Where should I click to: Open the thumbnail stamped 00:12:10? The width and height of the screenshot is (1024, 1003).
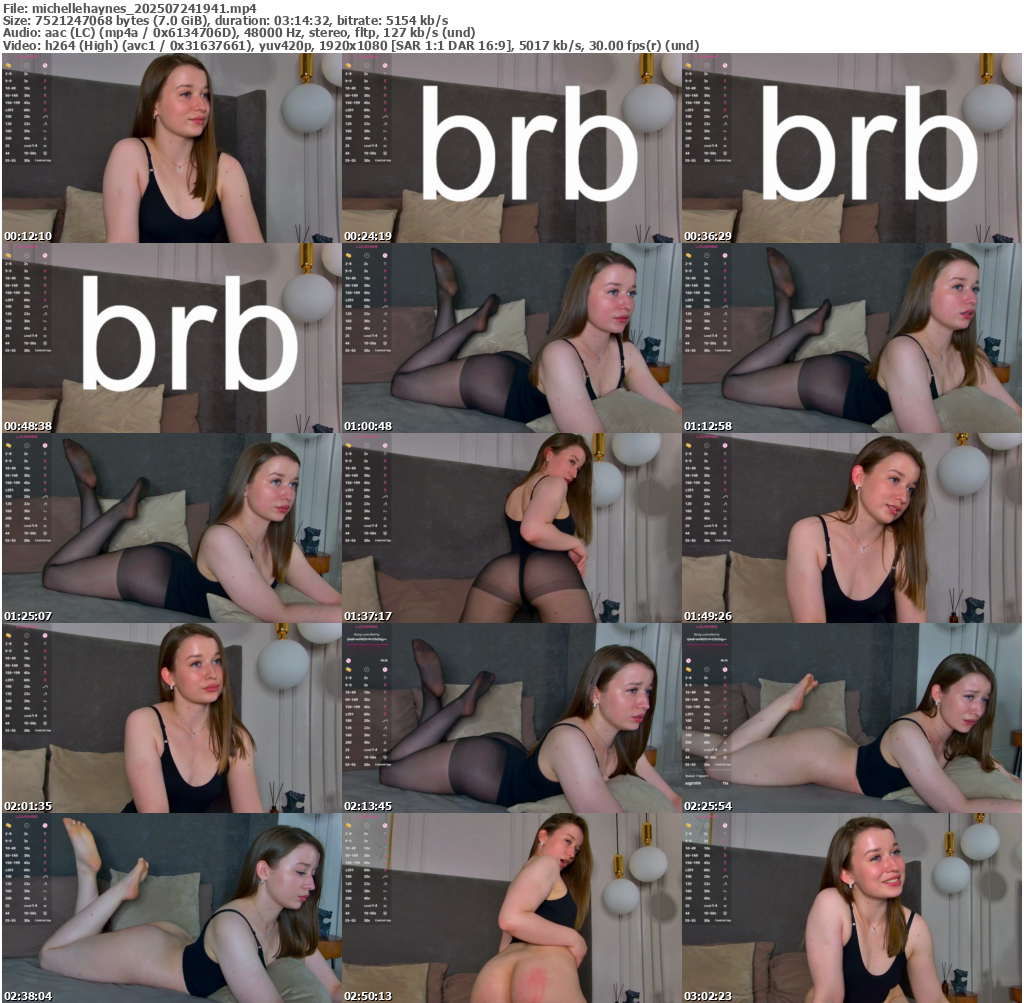click(x=171, y=148)
